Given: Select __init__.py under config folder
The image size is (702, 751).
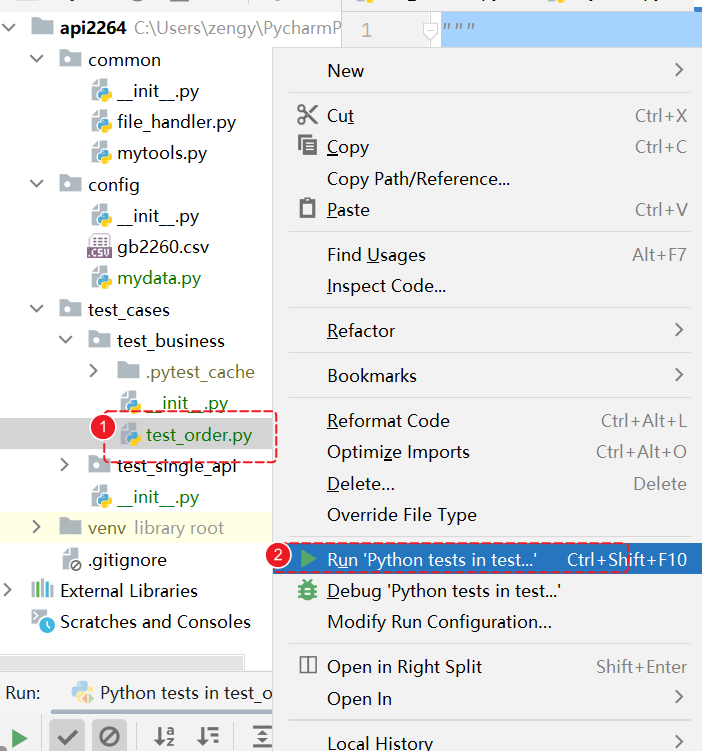Looking at the screenshot, I should tap(158, 216).
